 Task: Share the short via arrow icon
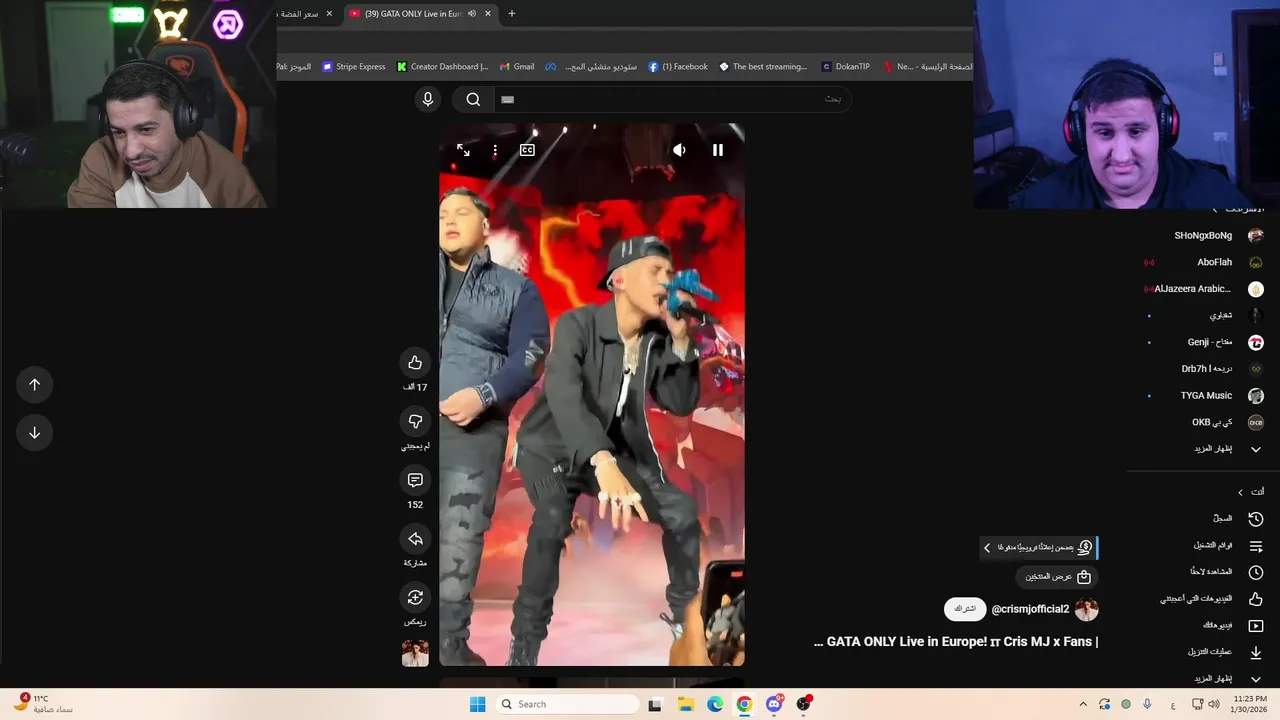point(415,539)
